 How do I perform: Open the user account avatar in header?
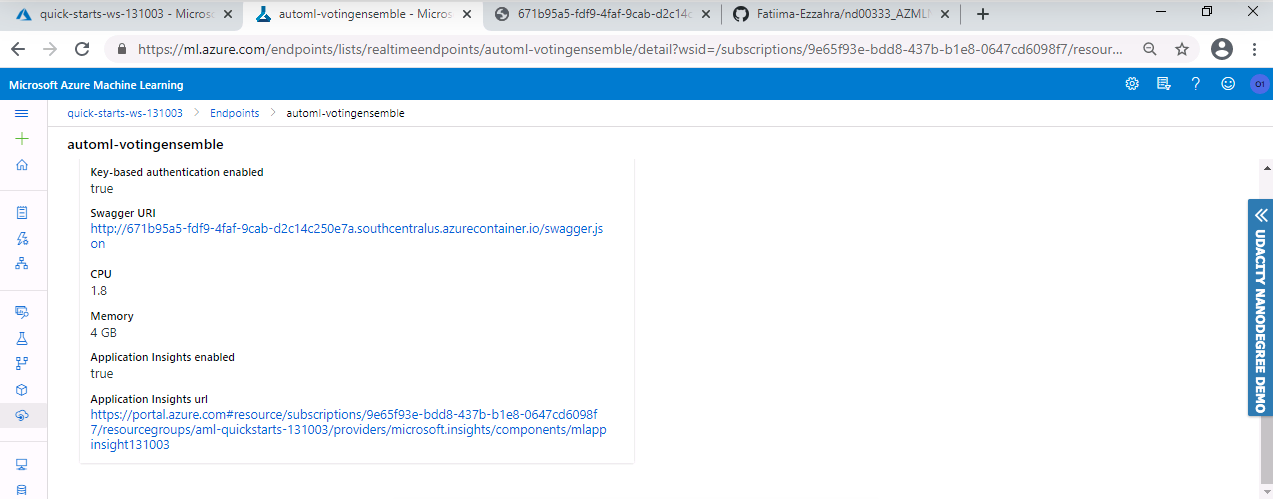point(1258,84)
